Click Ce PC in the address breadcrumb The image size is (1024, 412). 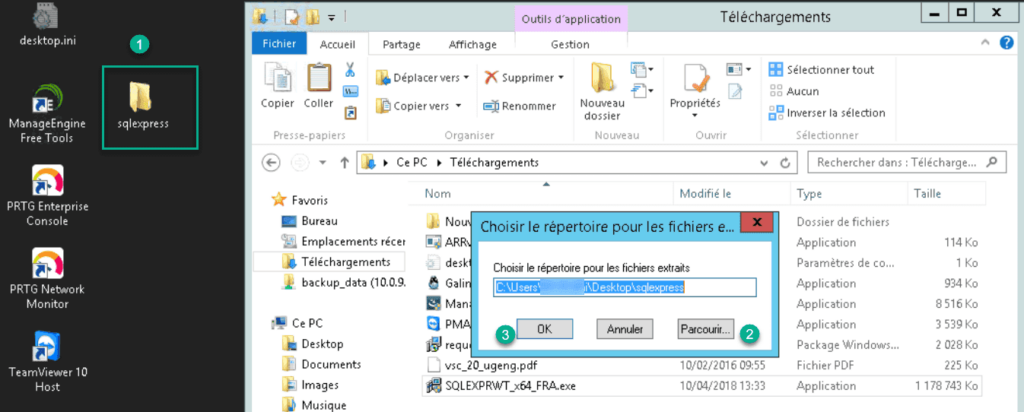click(x=411, y=163)
